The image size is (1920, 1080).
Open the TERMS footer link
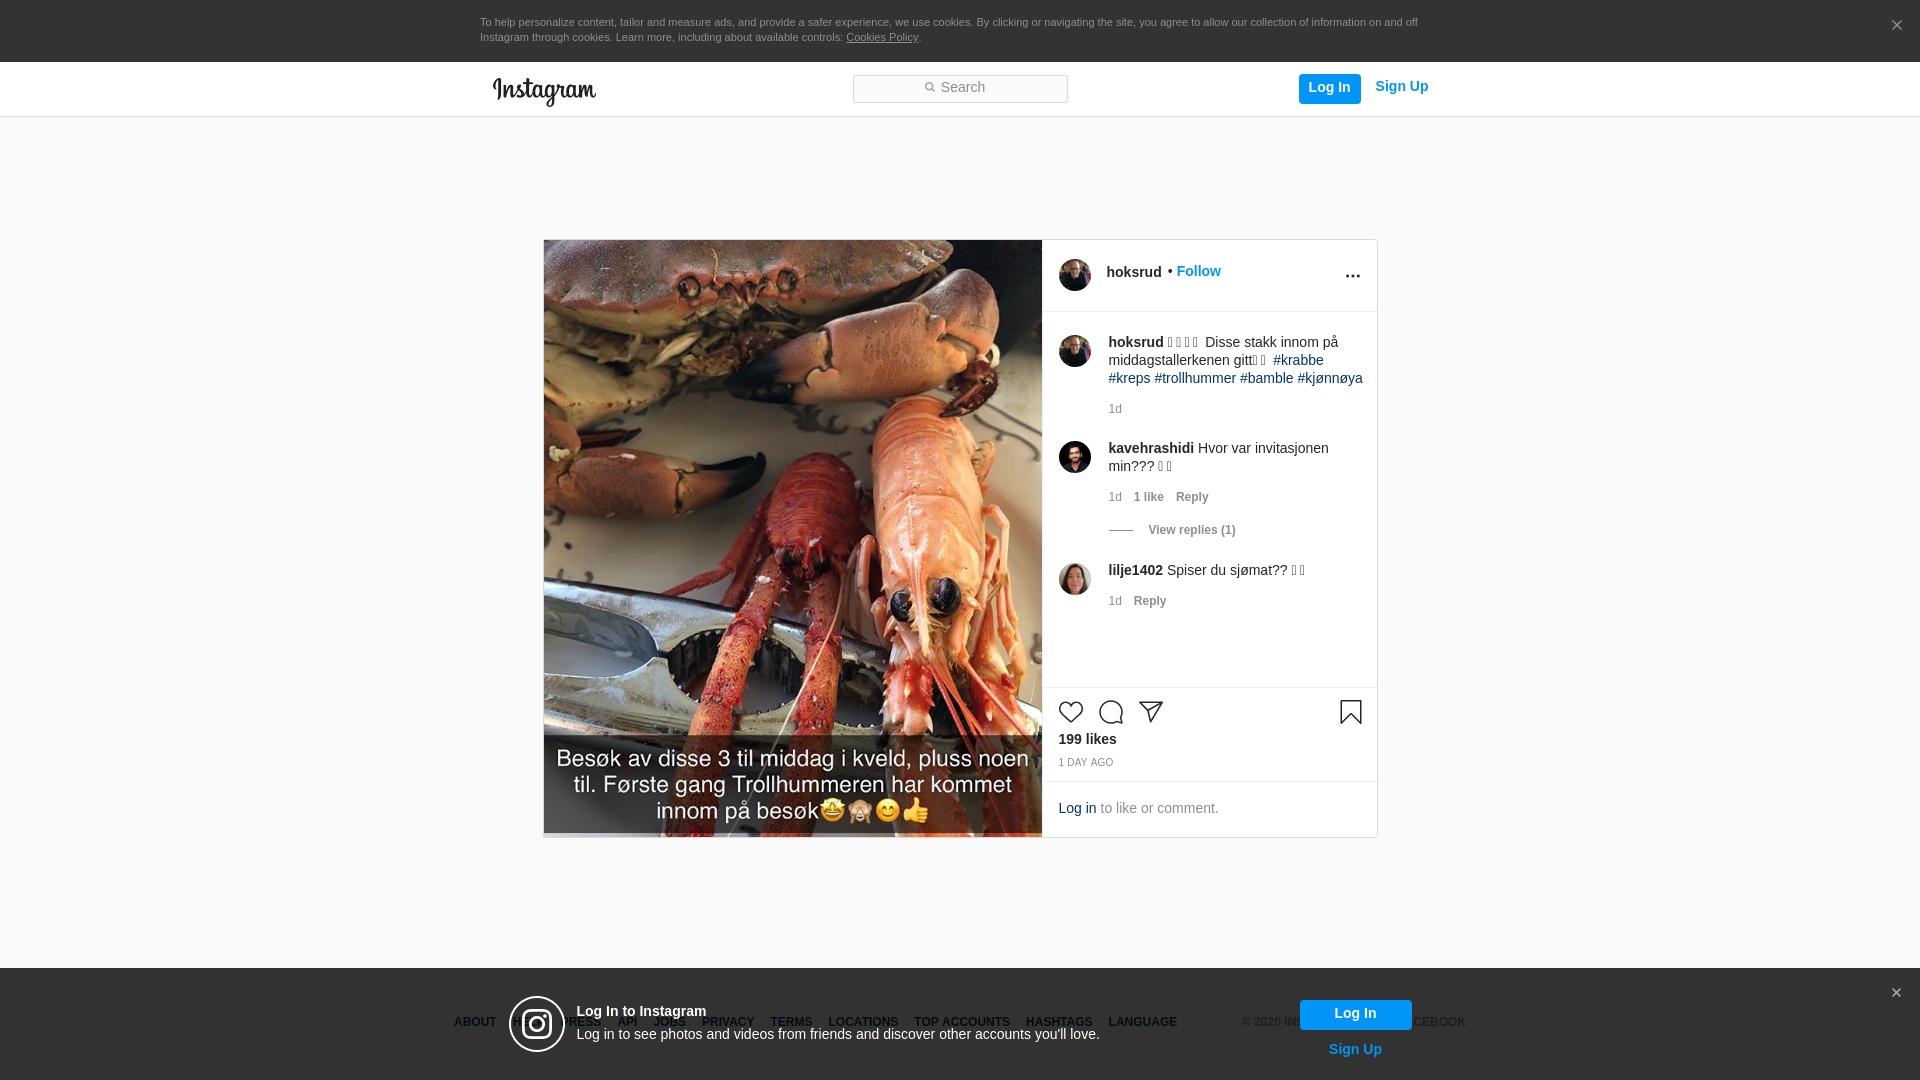[791, 1022]
